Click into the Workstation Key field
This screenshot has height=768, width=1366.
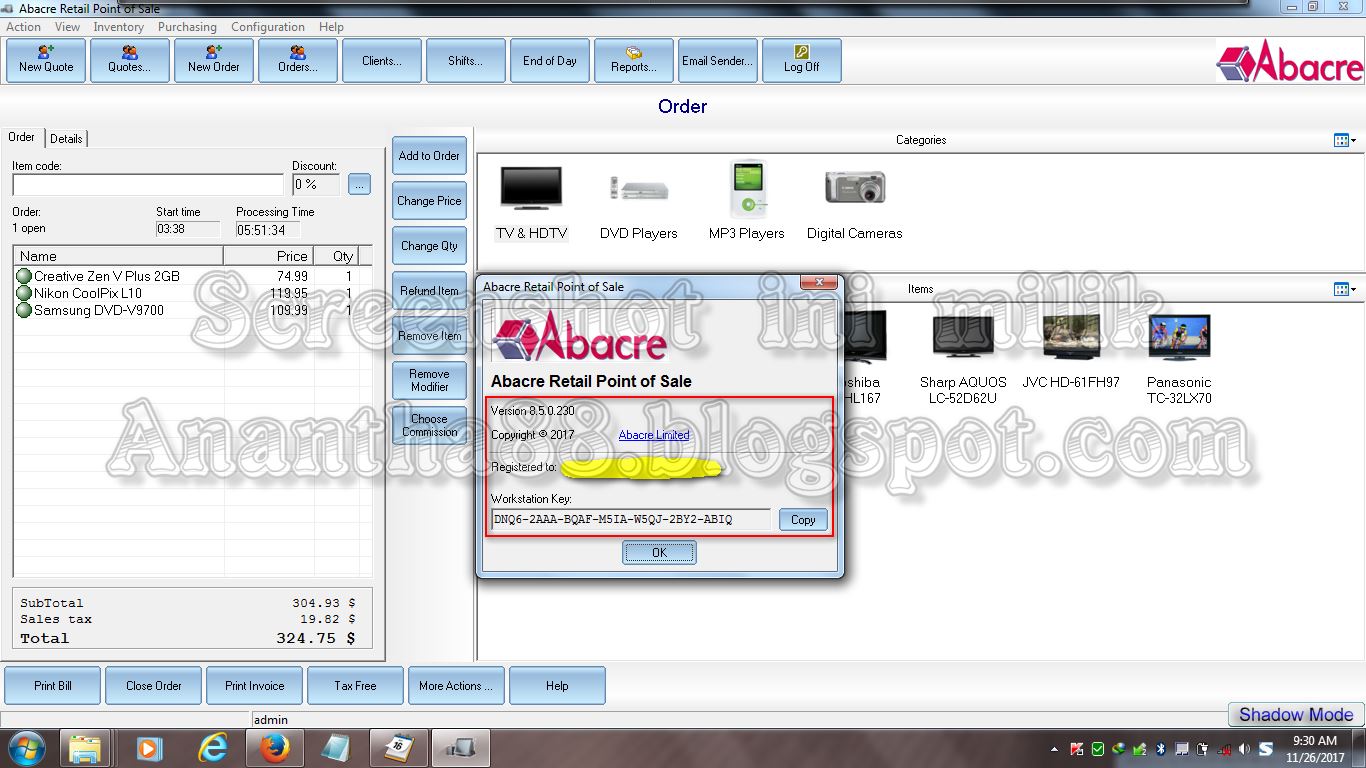point(631,519)
